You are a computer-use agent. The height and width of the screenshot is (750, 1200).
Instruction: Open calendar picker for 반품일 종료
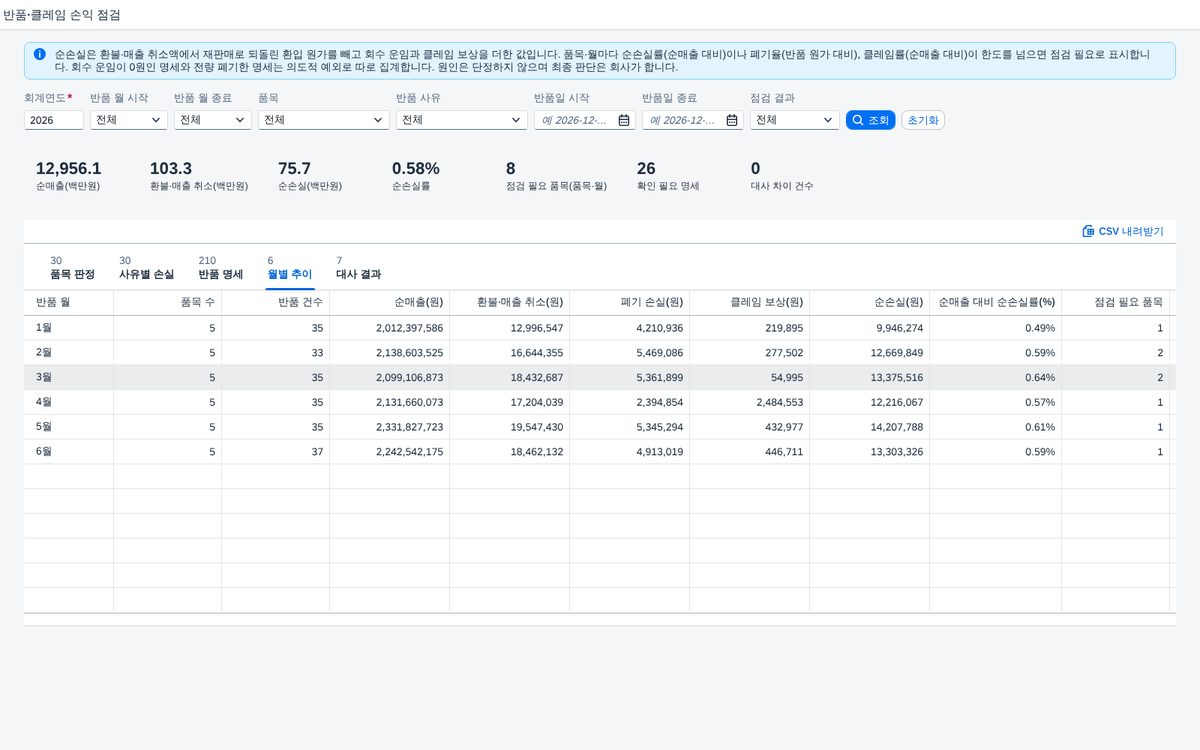tap(732, 120)
